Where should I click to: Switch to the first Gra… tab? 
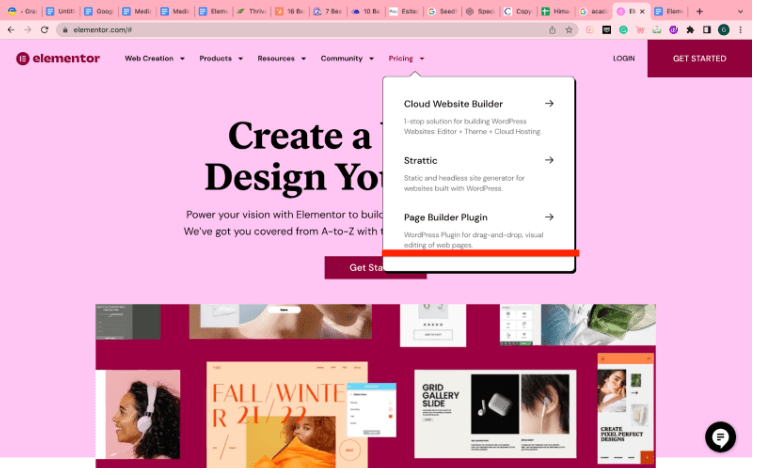point(23,11)
